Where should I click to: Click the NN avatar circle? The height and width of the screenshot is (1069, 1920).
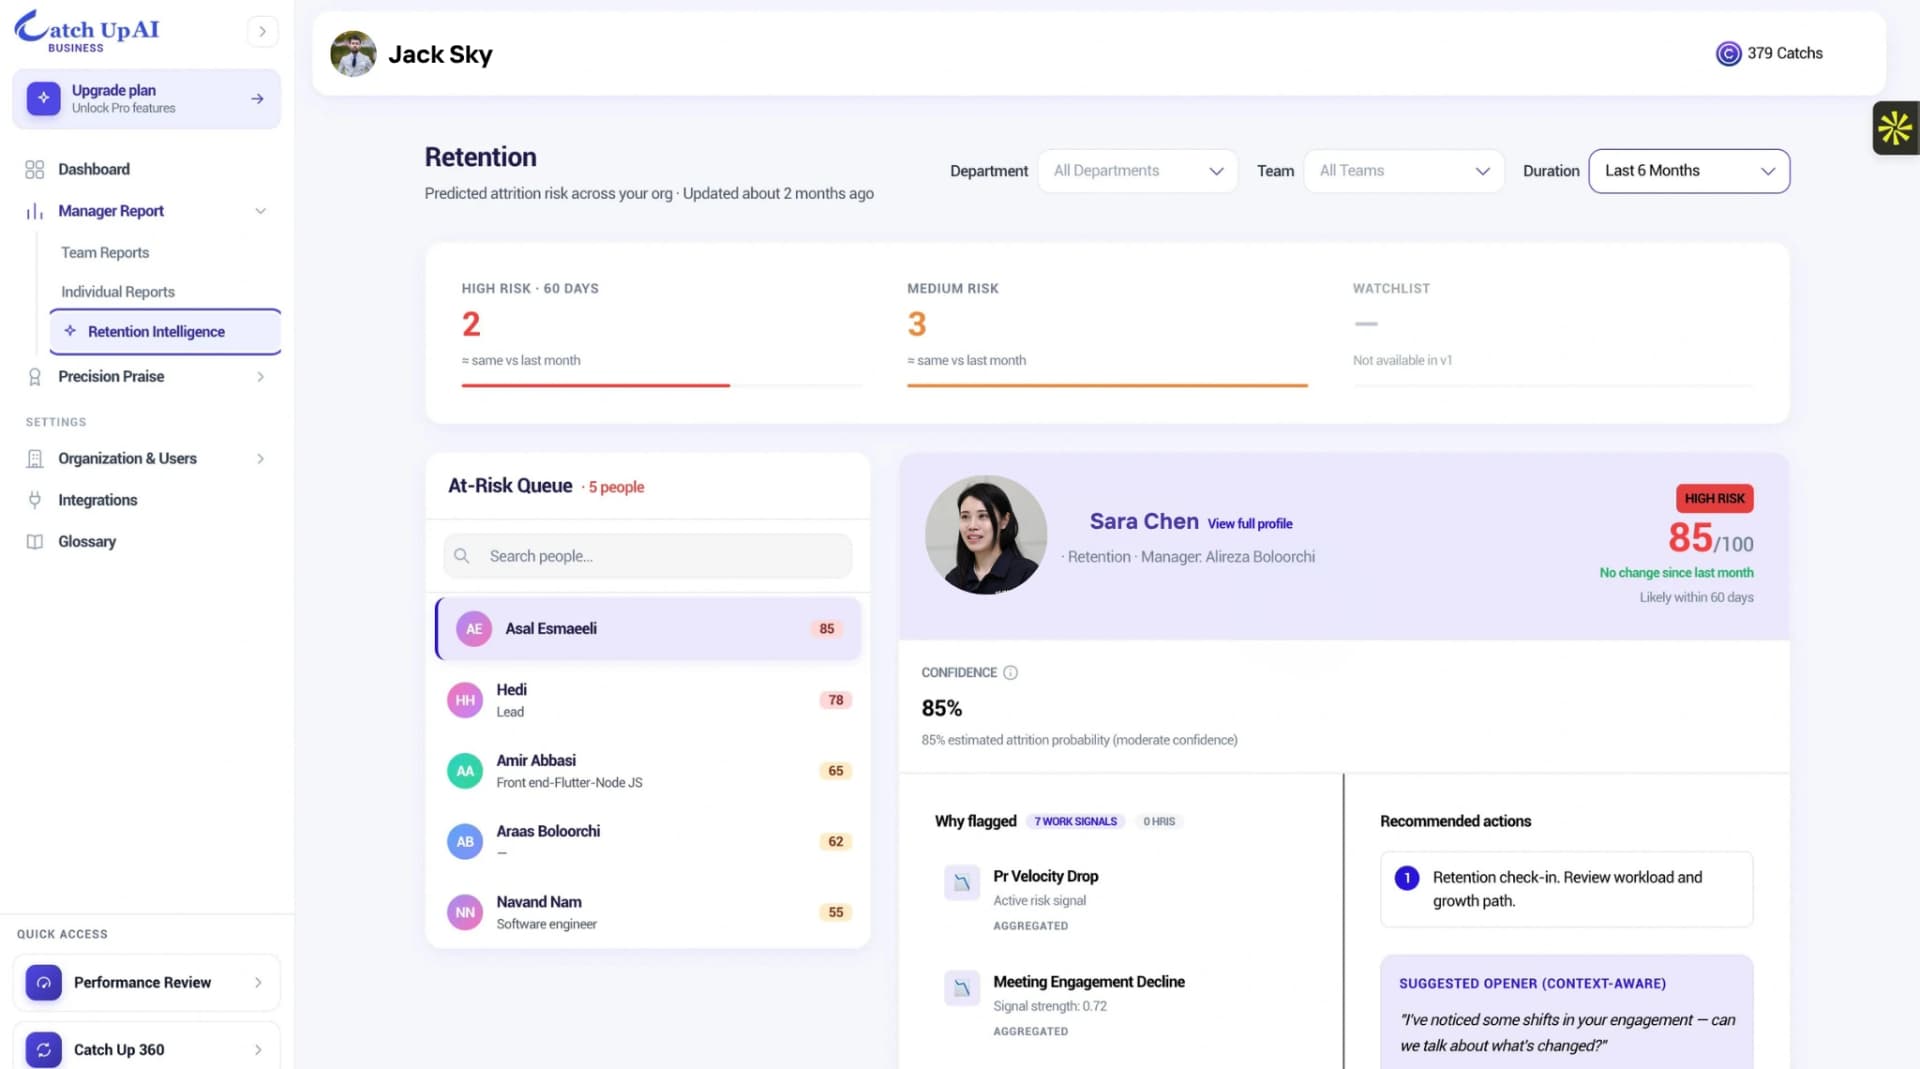(x=465, y=913)
